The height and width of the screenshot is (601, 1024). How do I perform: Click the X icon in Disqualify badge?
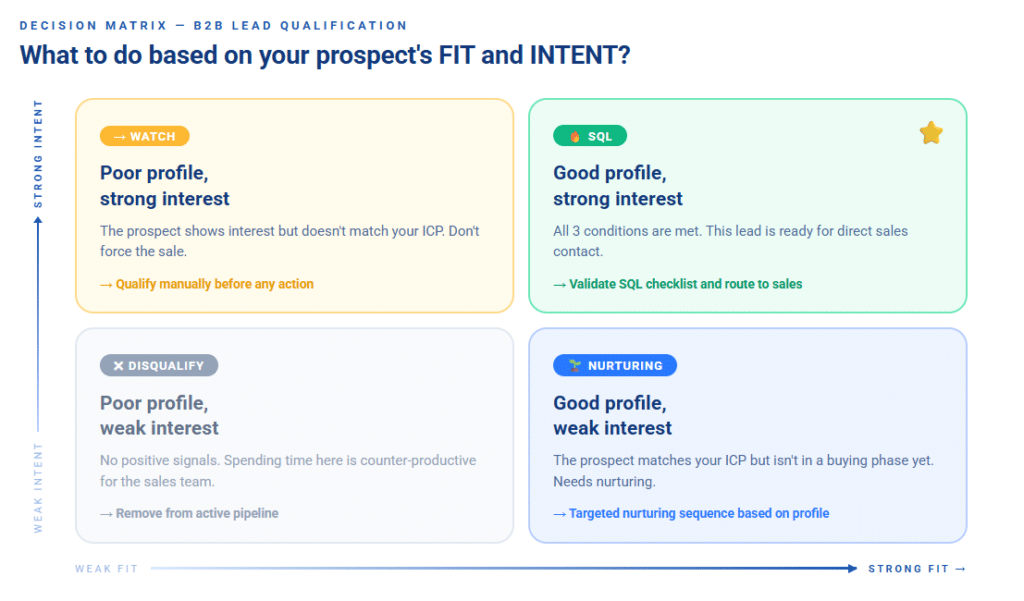(118, 366)
